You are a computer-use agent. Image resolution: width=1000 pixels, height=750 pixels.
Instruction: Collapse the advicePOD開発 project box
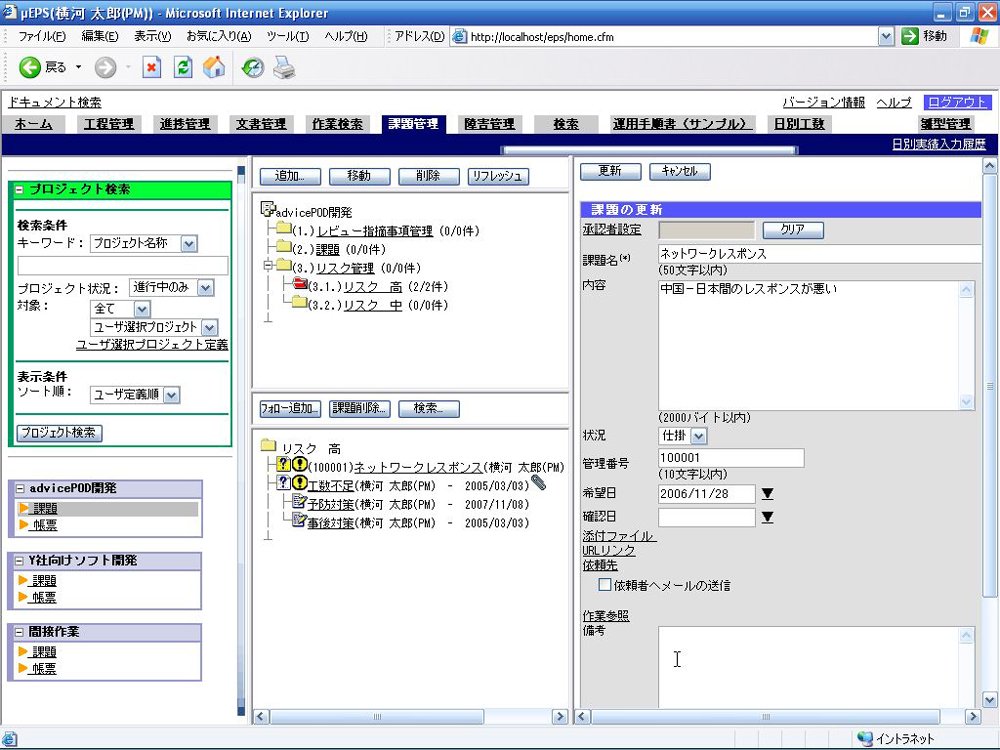[20, 489]
